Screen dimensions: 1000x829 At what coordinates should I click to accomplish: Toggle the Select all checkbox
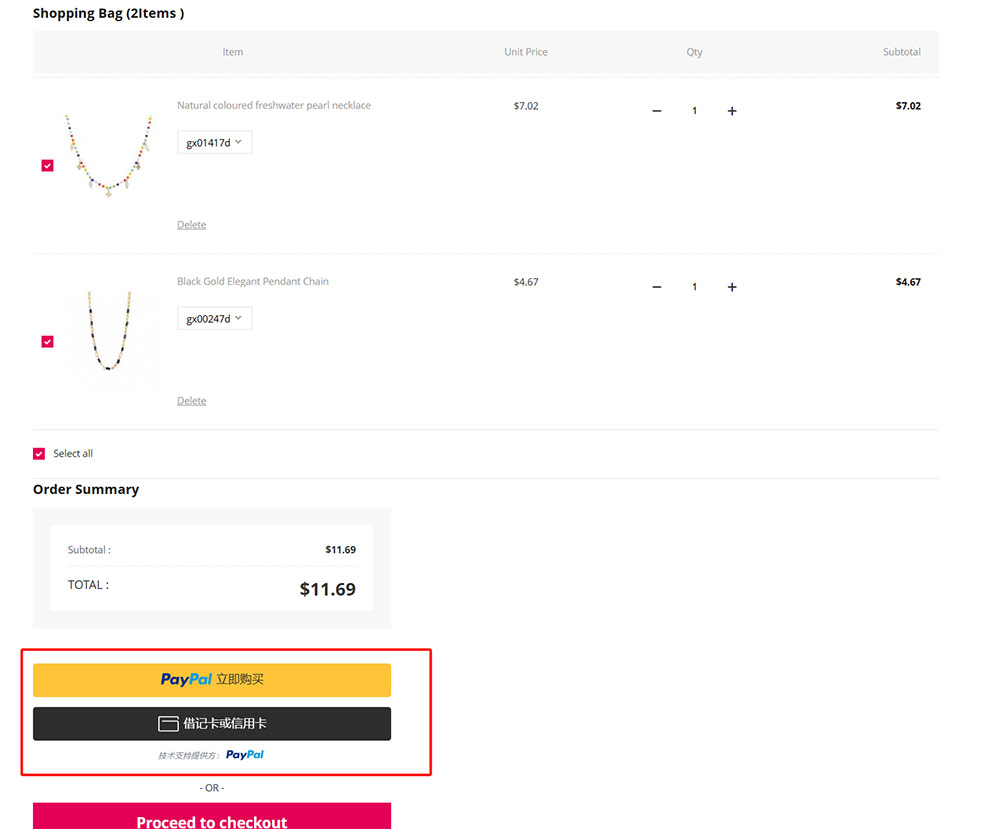tap(39, 453)
